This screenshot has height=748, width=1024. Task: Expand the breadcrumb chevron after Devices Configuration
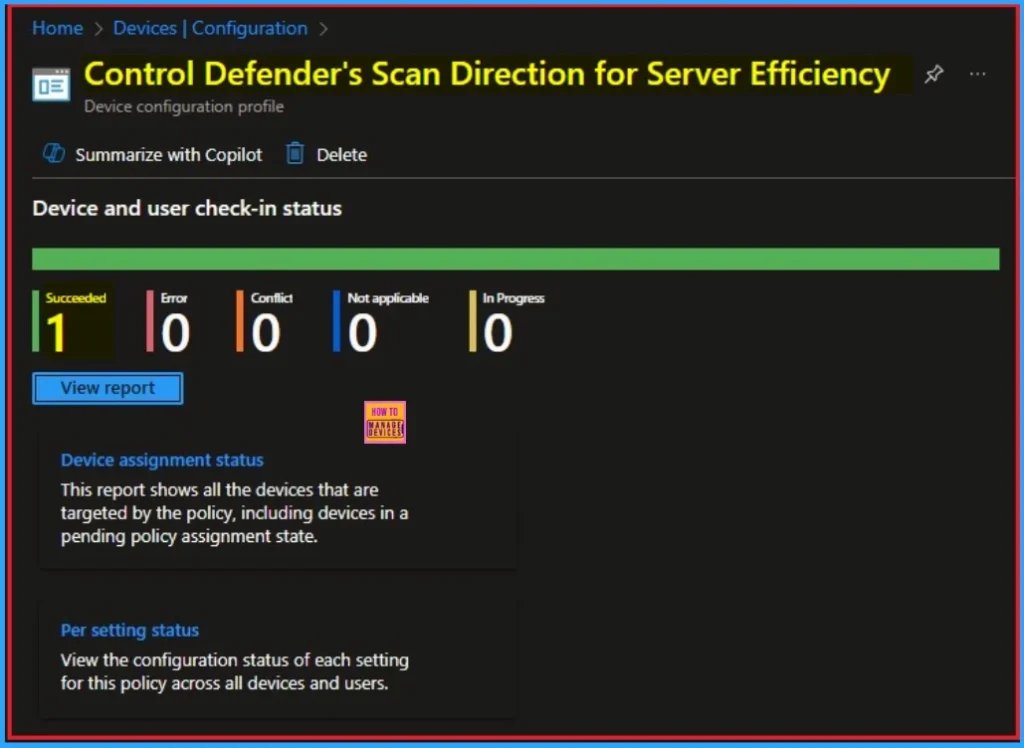[x=323, y=28]
